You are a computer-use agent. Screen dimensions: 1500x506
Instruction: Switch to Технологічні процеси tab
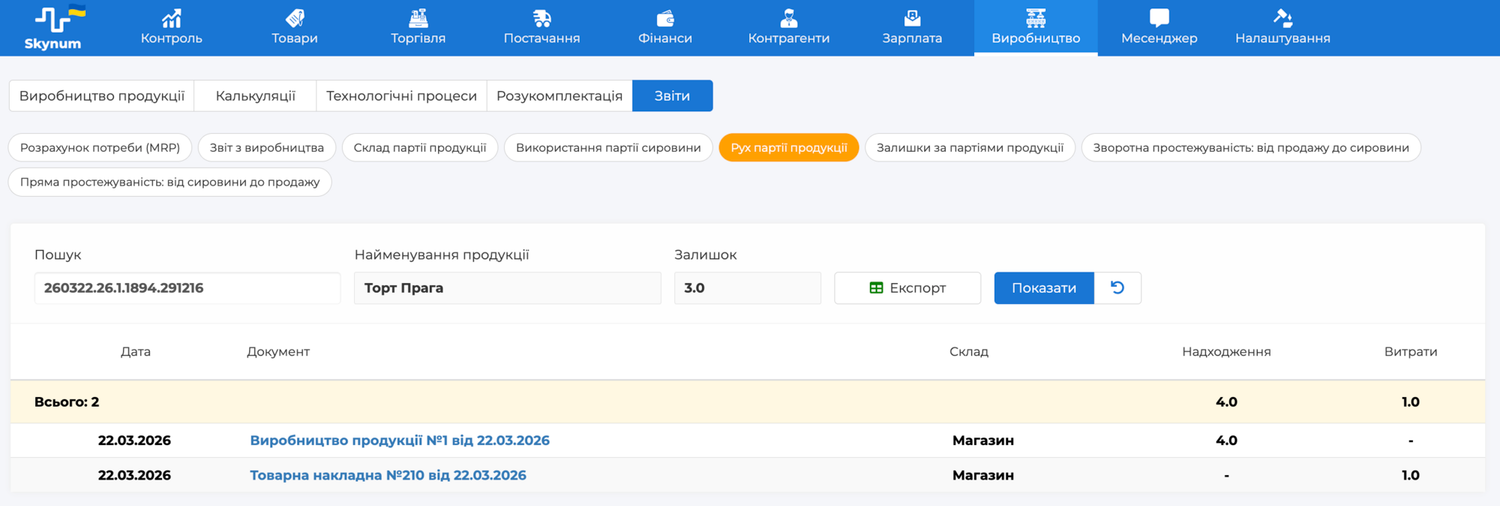click(401, 96)
